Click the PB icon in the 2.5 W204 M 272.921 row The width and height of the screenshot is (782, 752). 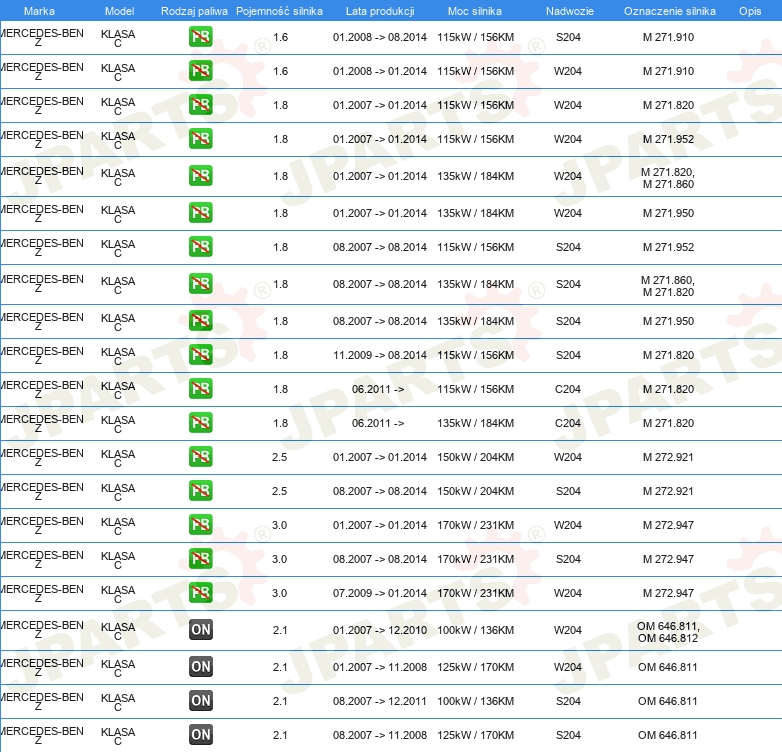(200, 457)
